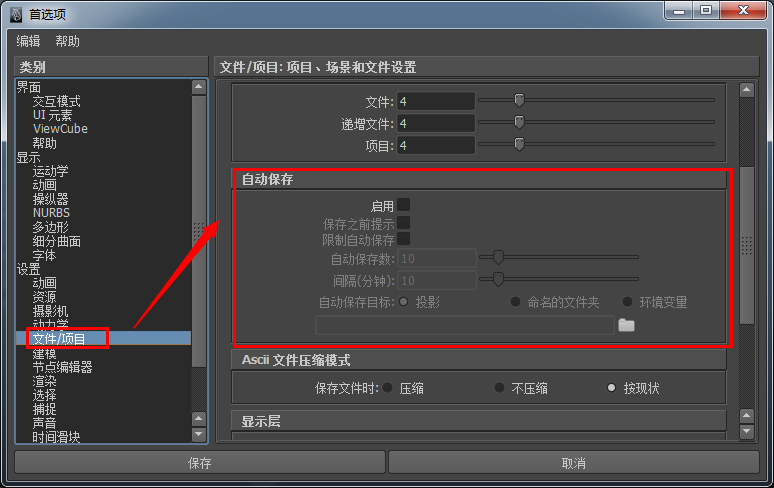Viewport: 774px width, 488px height.
Task: Select 操纵器 category
Action: pos(50,199)
